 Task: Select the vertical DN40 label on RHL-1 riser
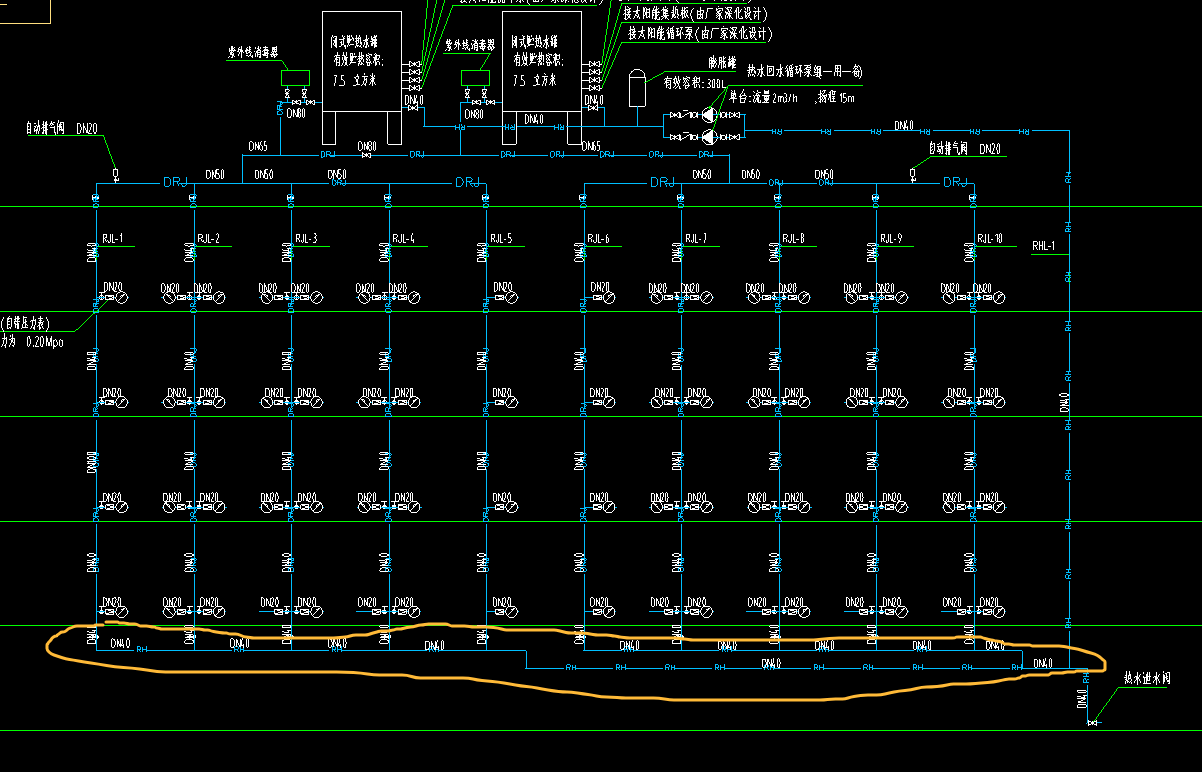(x=1065, y=402)
